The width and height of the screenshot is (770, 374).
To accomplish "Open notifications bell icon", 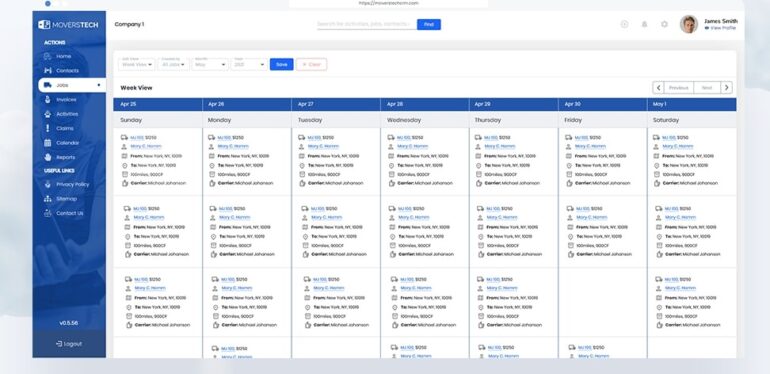I will pos(645,24).
